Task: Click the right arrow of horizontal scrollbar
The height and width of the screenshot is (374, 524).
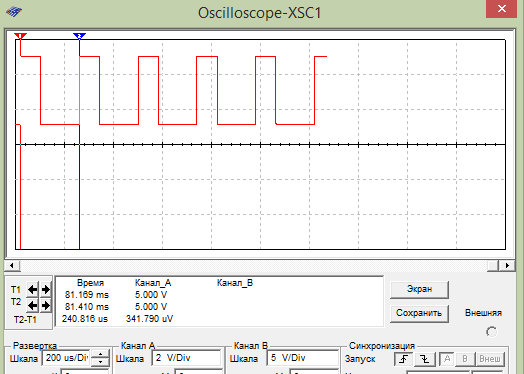Action: (x=507, y=265)
